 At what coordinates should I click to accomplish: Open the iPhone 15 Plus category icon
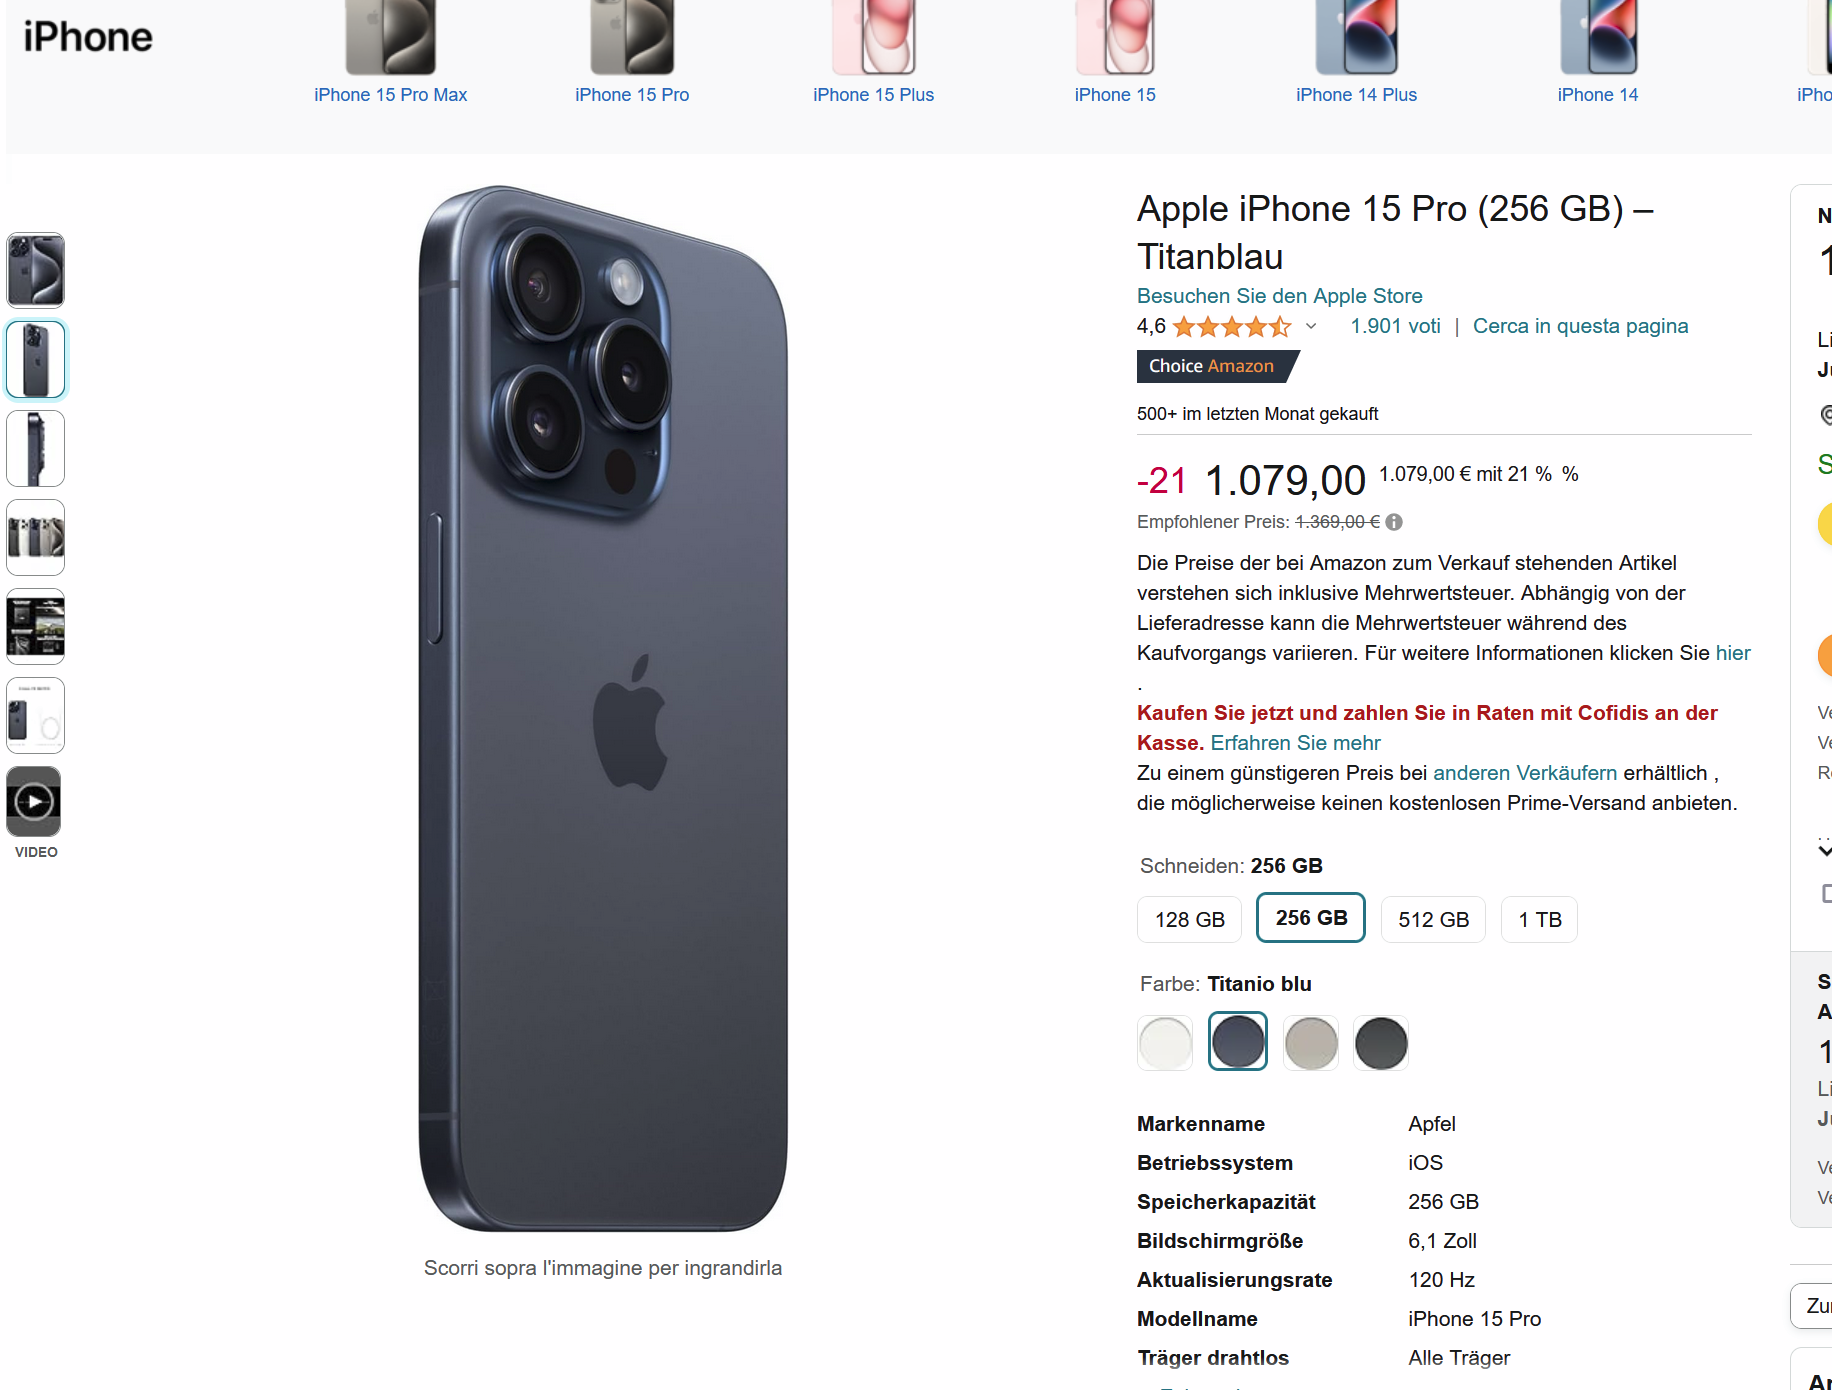click(873, 38)
